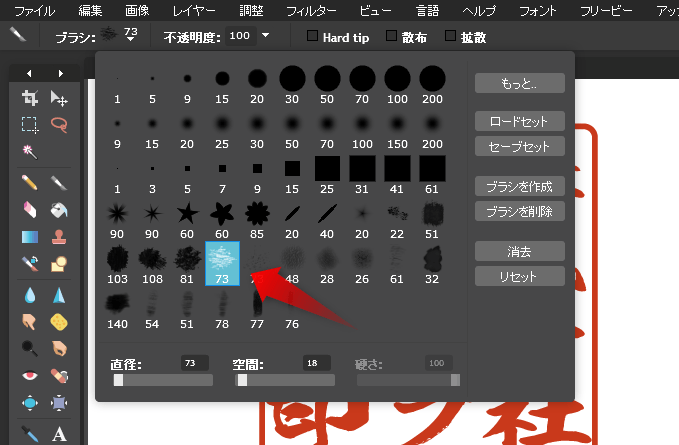Open the ビュー menu
The image size is (679, 445).
375,11
